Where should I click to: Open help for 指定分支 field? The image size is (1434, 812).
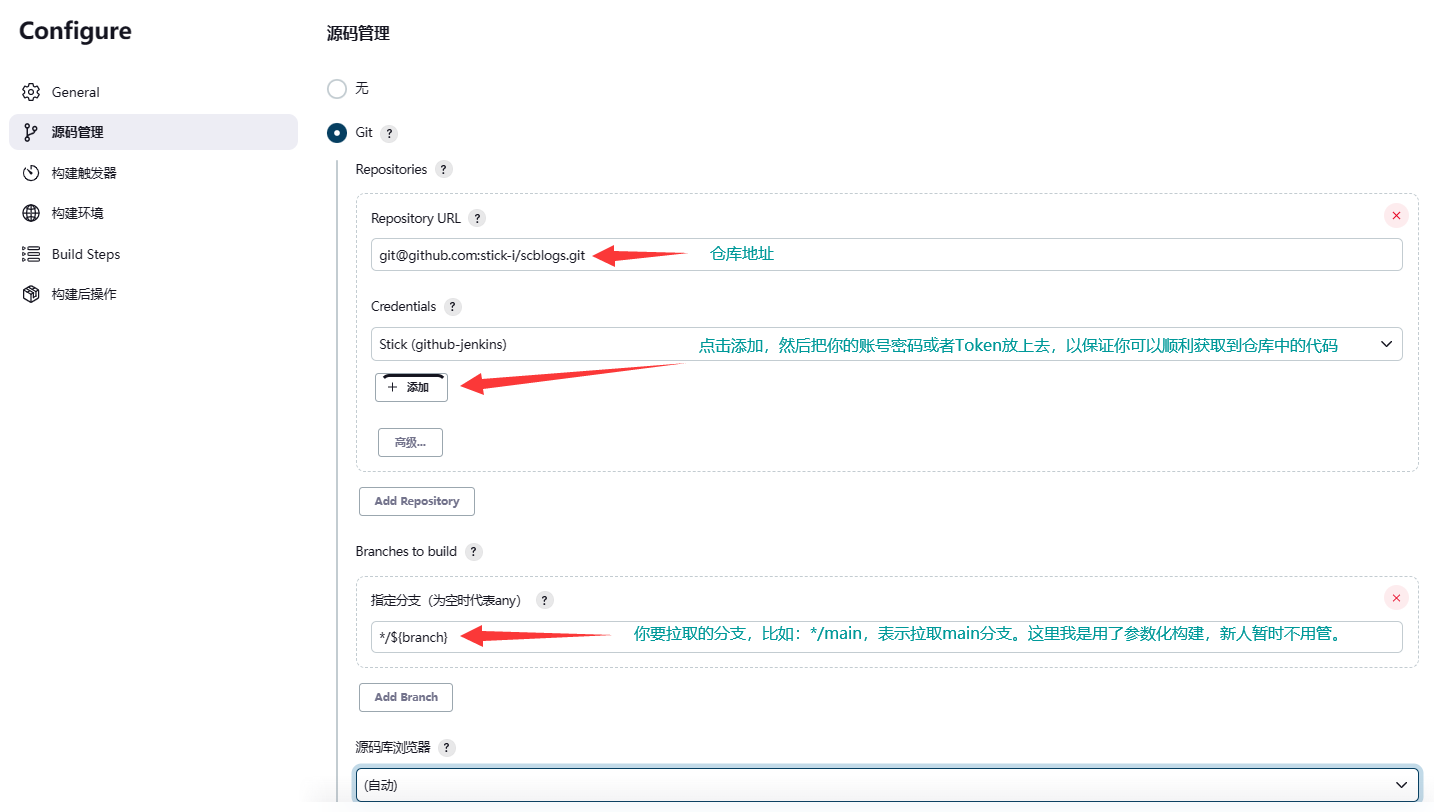[x=544, y=600]
